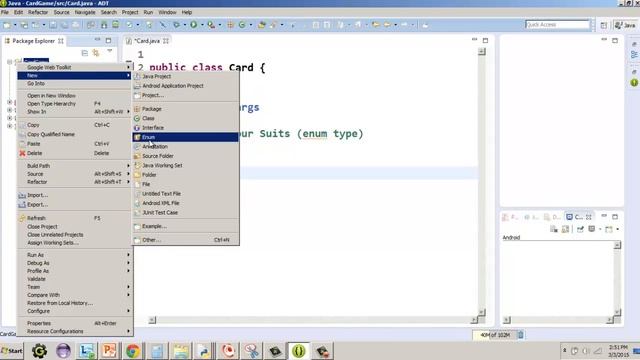
Task: Expand the context menu Refactor submenu
Action: (75, 182)
